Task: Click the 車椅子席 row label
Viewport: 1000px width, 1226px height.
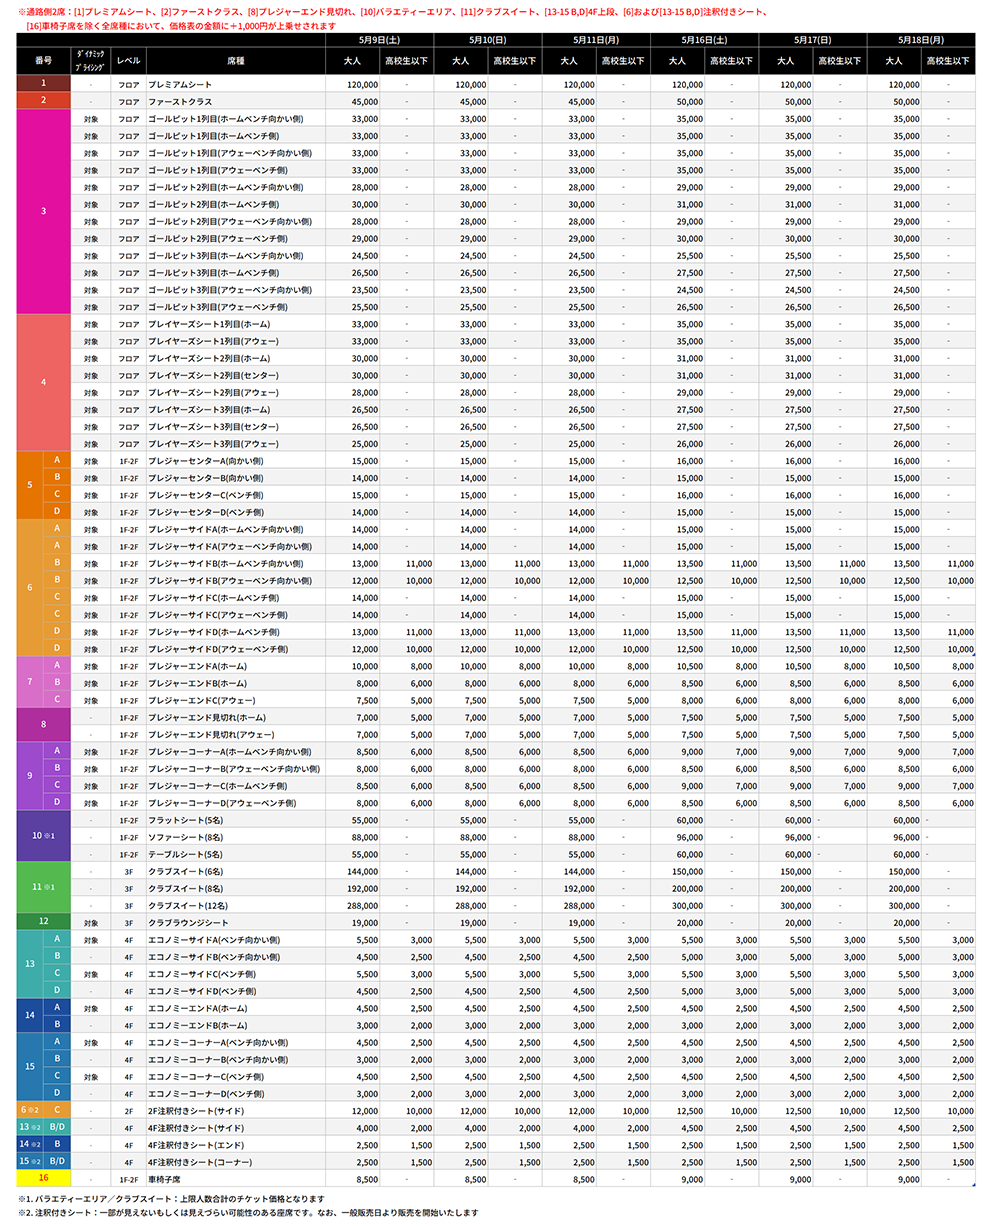Action: pyautogui.click(x=165, y=1179)
